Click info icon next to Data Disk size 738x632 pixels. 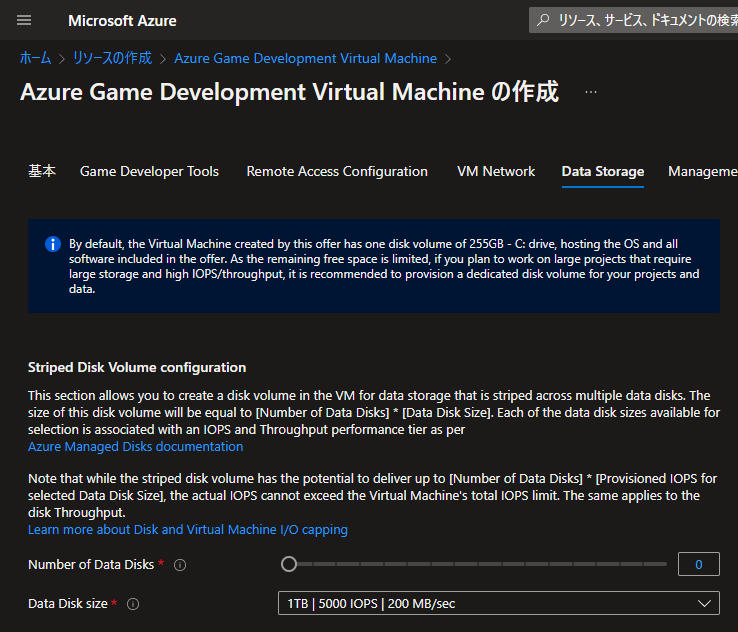pyautogui.click(x=133, y=604)
